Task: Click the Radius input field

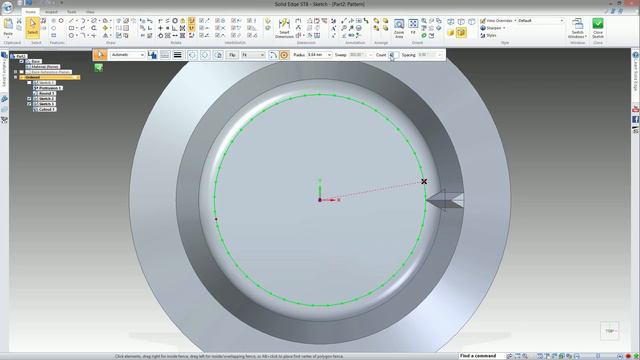Action: (316, 55)
